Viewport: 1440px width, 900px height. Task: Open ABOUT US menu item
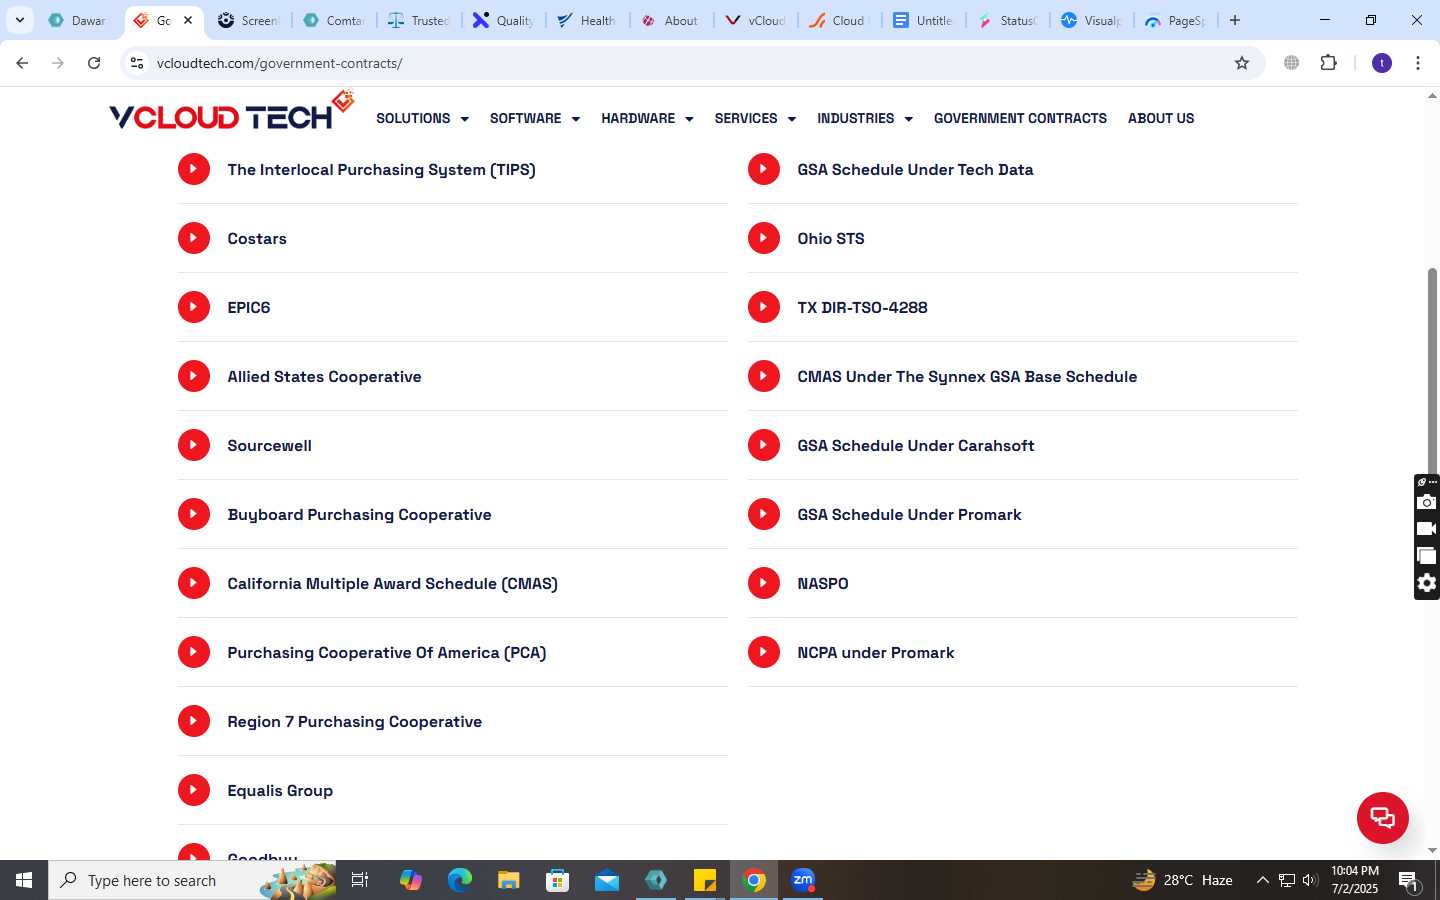point(1161,118)
